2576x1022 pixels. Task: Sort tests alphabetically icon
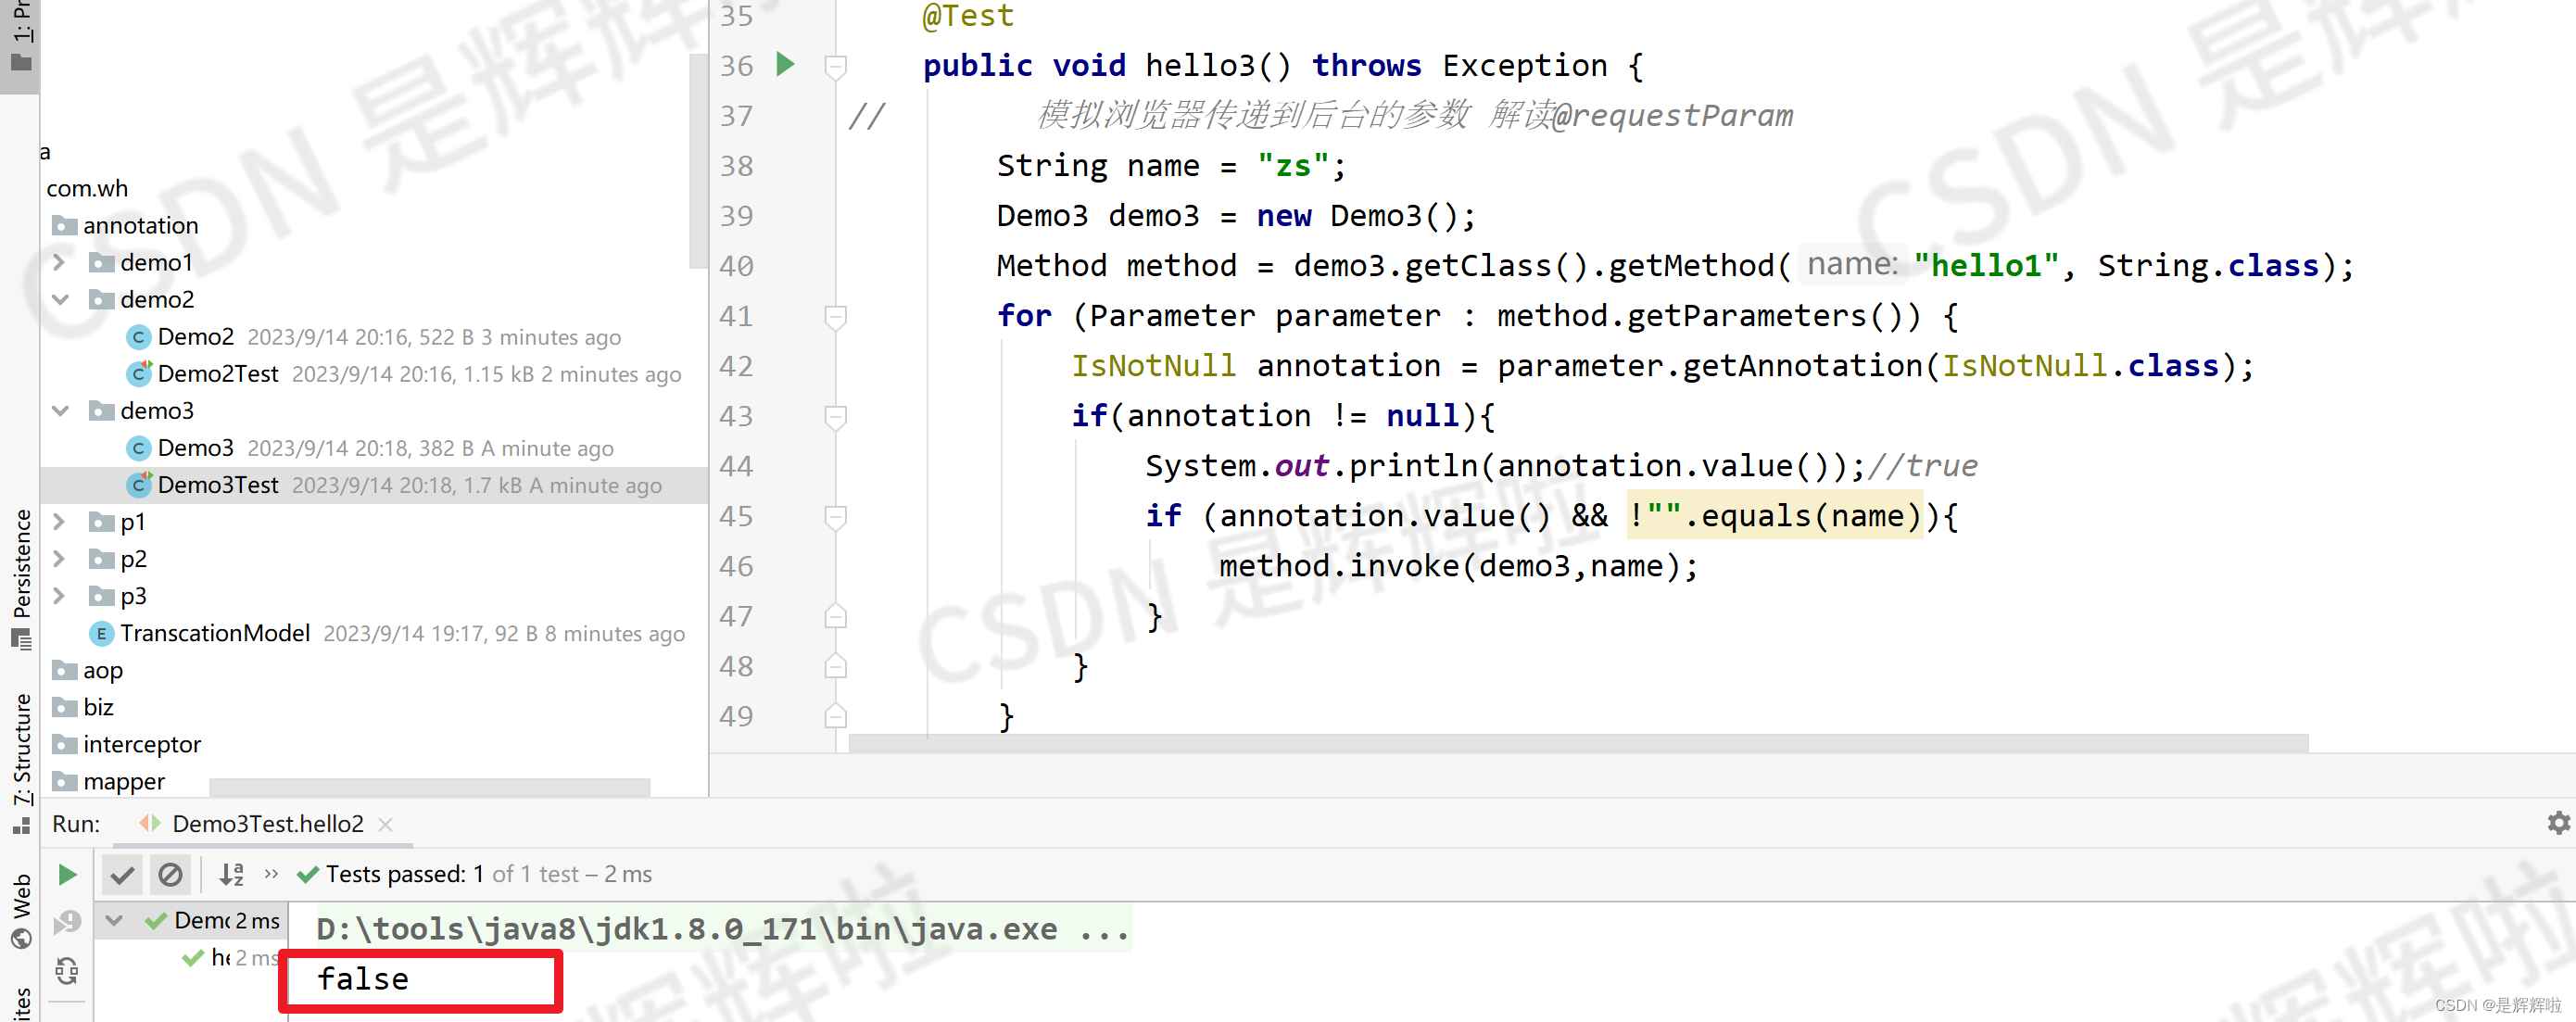tap(231, 875)
